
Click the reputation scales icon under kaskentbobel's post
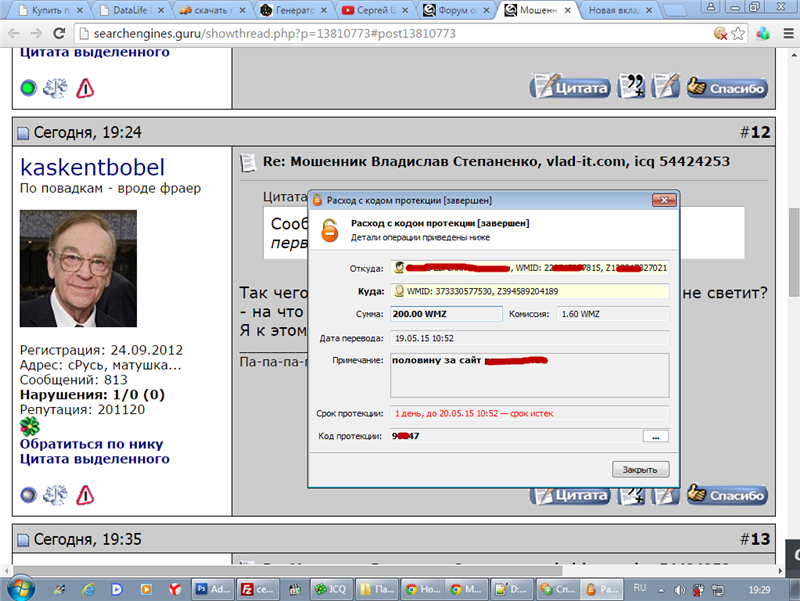pos(55,495)
